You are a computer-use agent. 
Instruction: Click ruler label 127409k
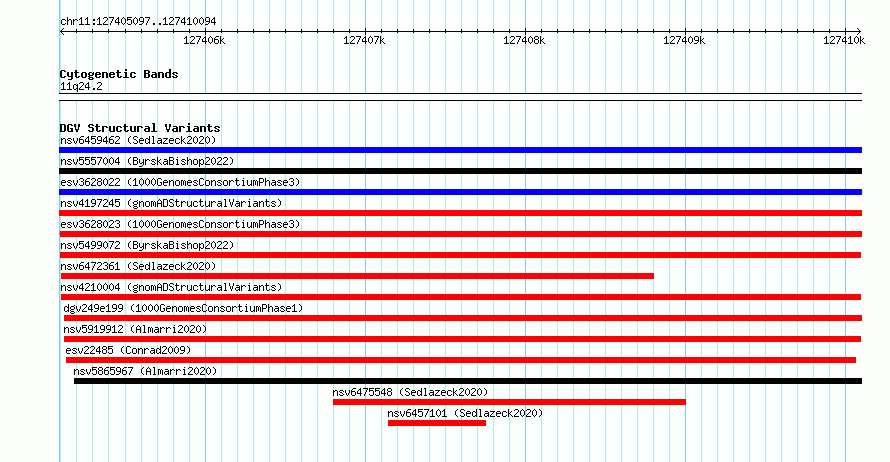coord(685,40)
